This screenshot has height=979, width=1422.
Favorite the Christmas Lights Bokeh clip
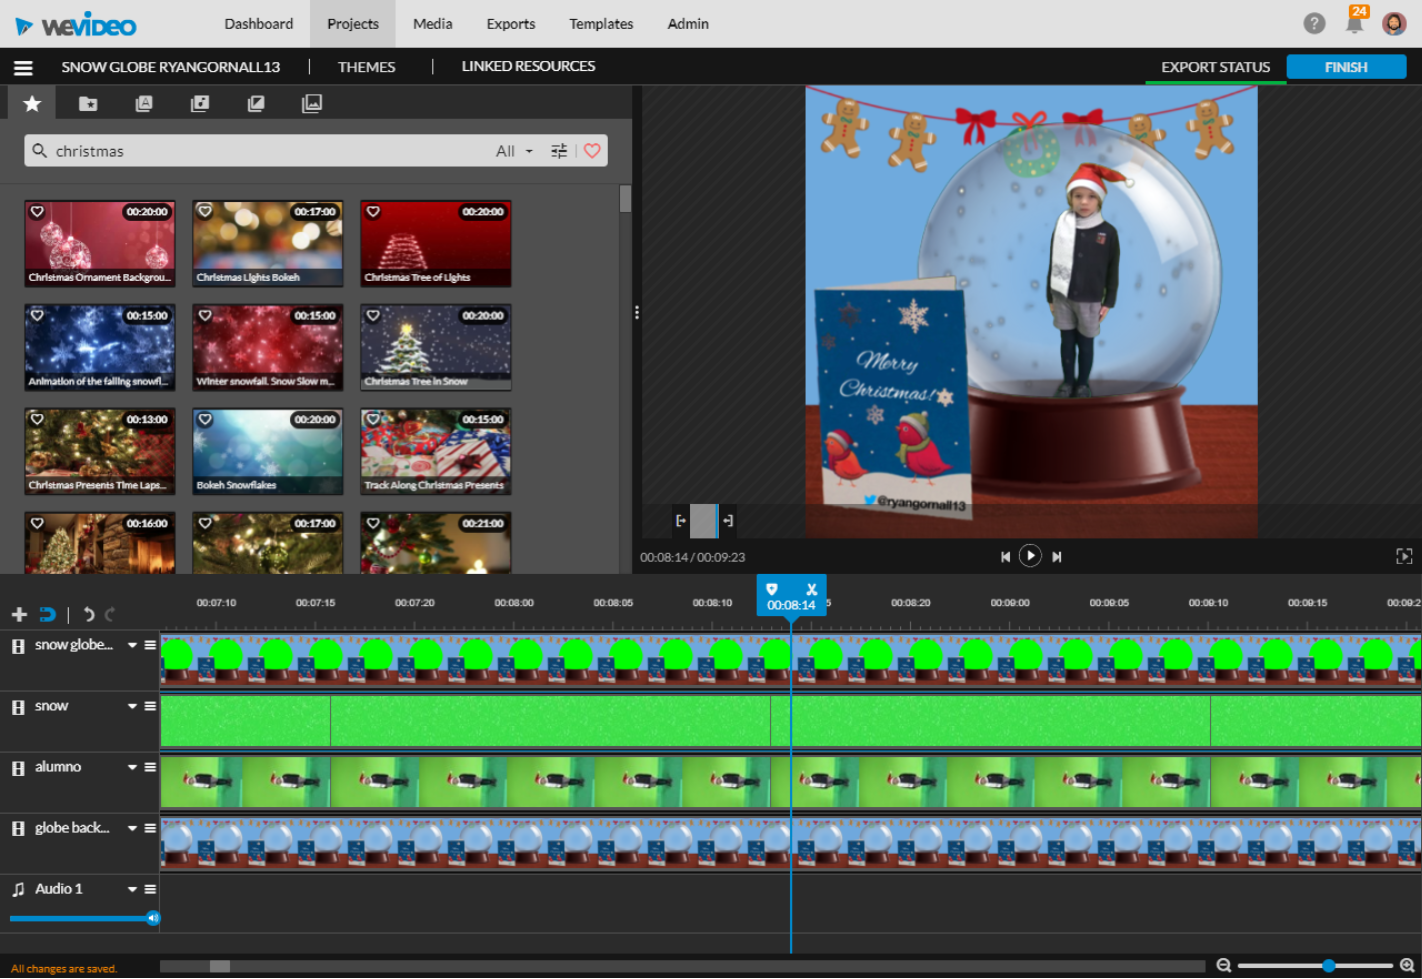tap(205, 212)
